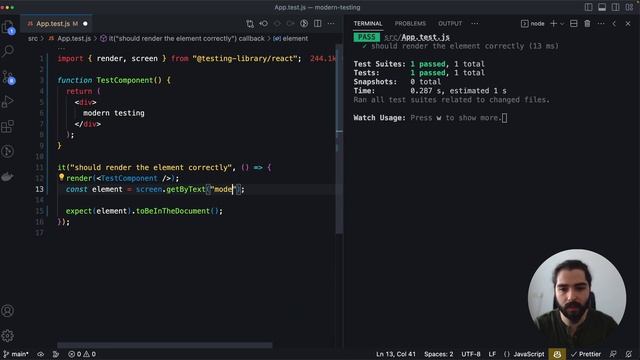The image size is (640, 360).
Task: Open editor More Actions ellipsis
Action: click(331, 24)
